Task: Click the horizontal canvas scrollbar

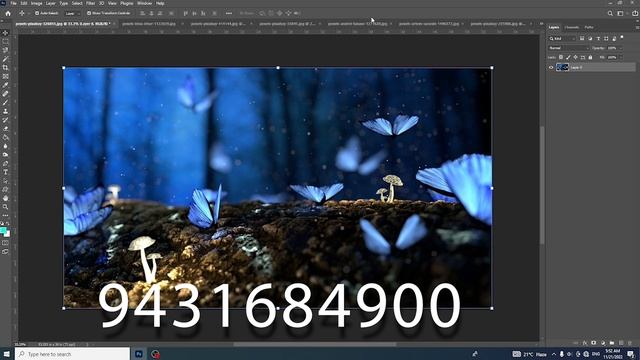Action: (314, 344)
